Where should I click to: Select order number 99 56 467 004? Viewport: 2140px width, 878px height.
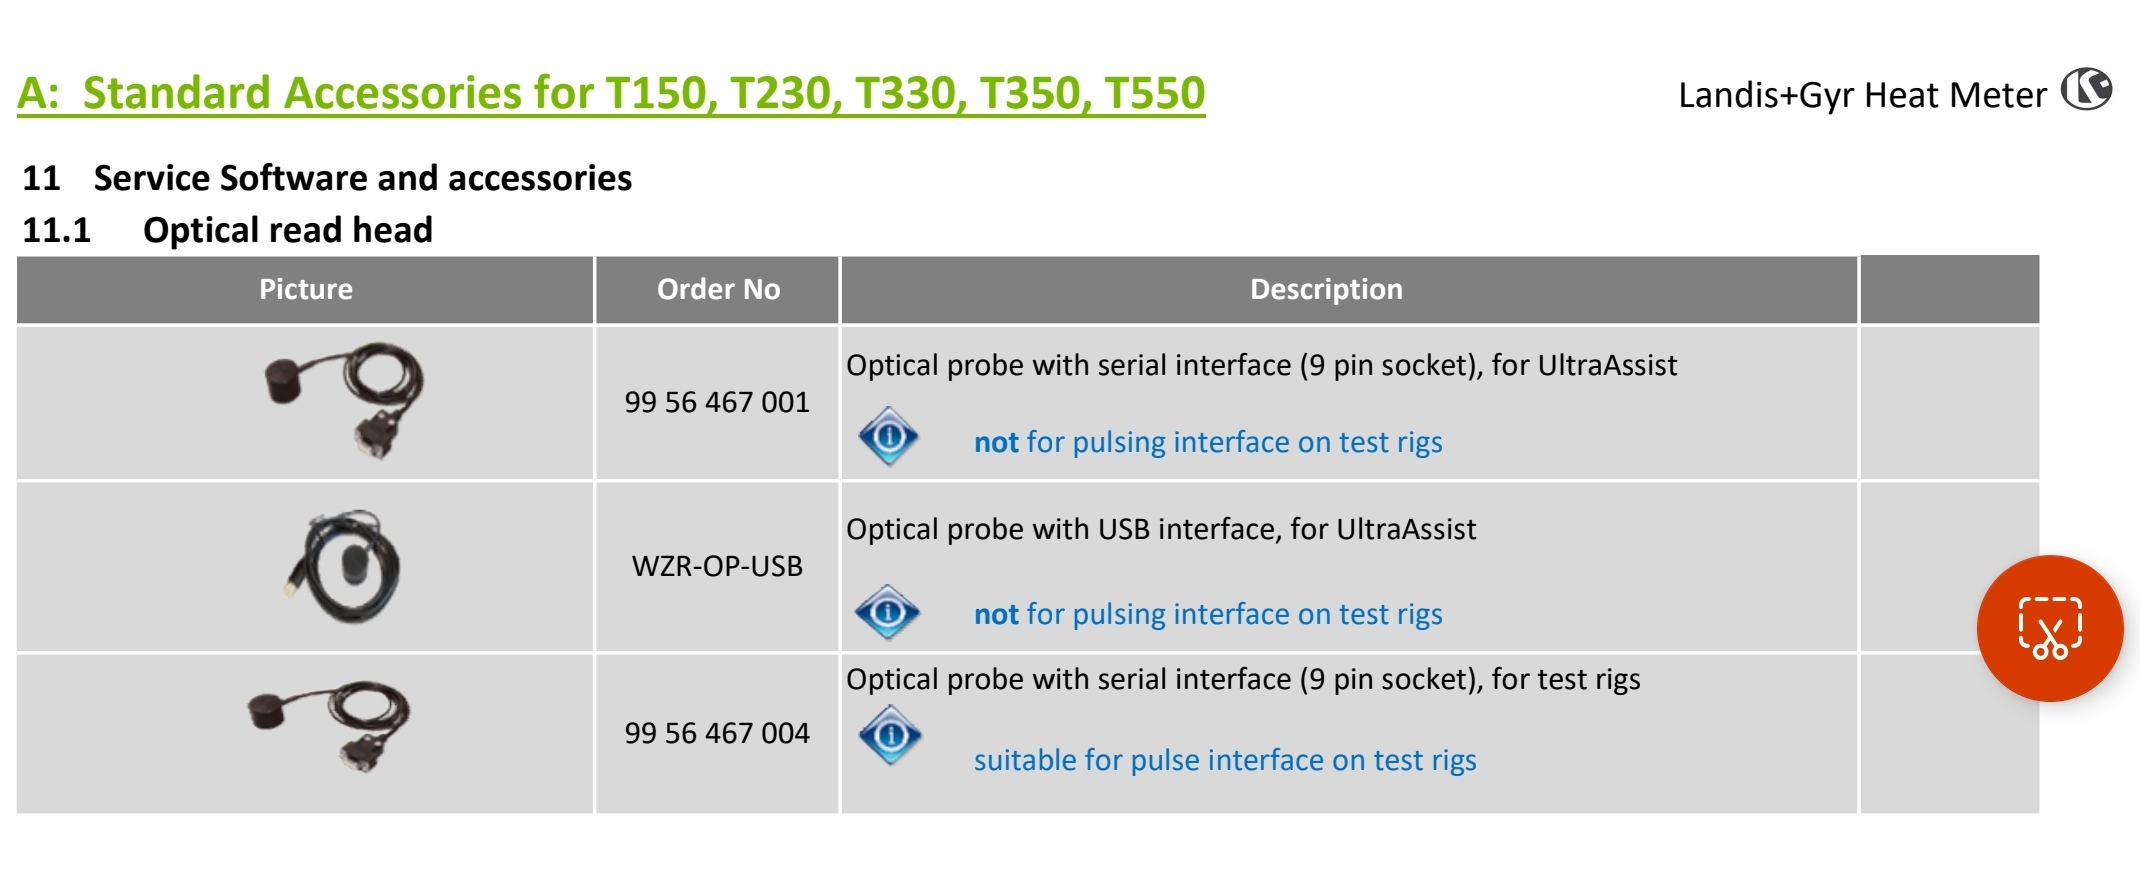(x=717, y=733)
